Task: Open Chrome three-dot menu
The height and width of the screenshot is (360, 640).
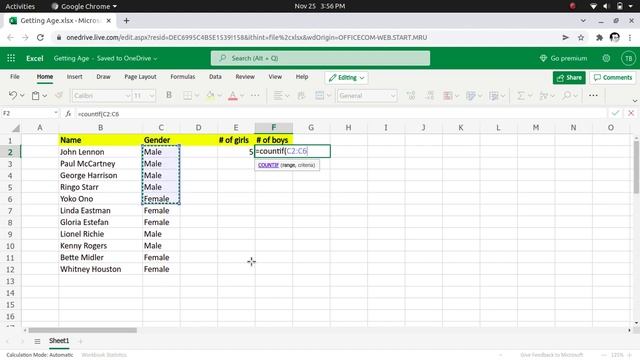Action: click(x=630, y=38)
